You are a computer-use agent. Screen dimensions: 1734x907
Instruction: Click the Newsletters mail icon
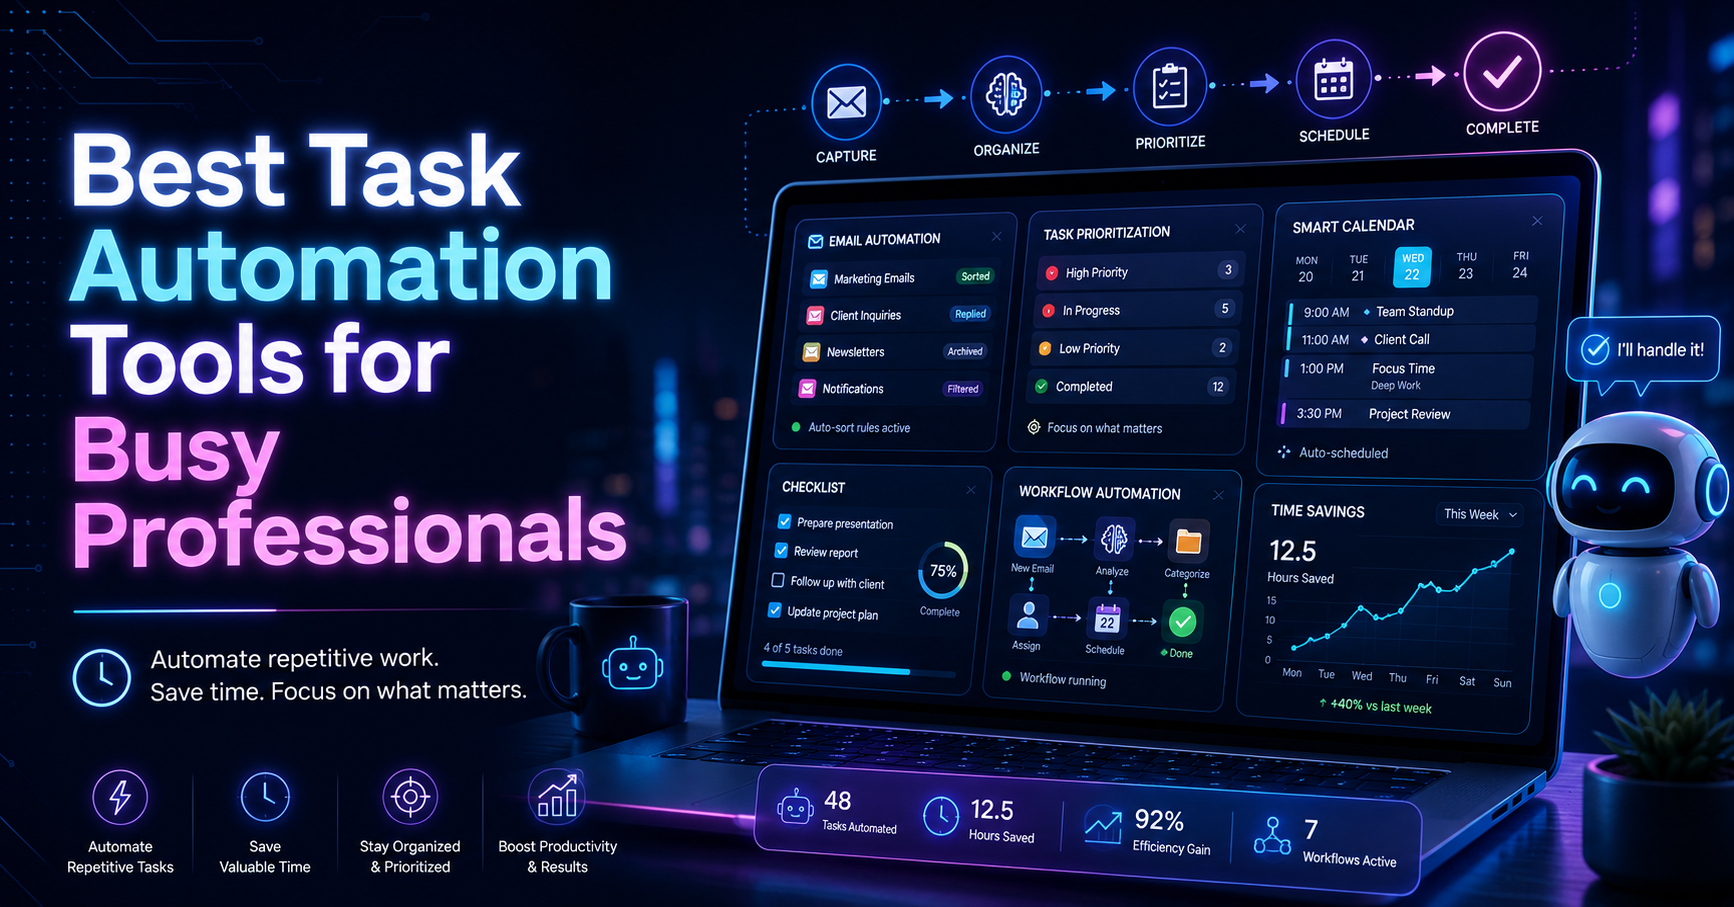(x=811, y=352)
